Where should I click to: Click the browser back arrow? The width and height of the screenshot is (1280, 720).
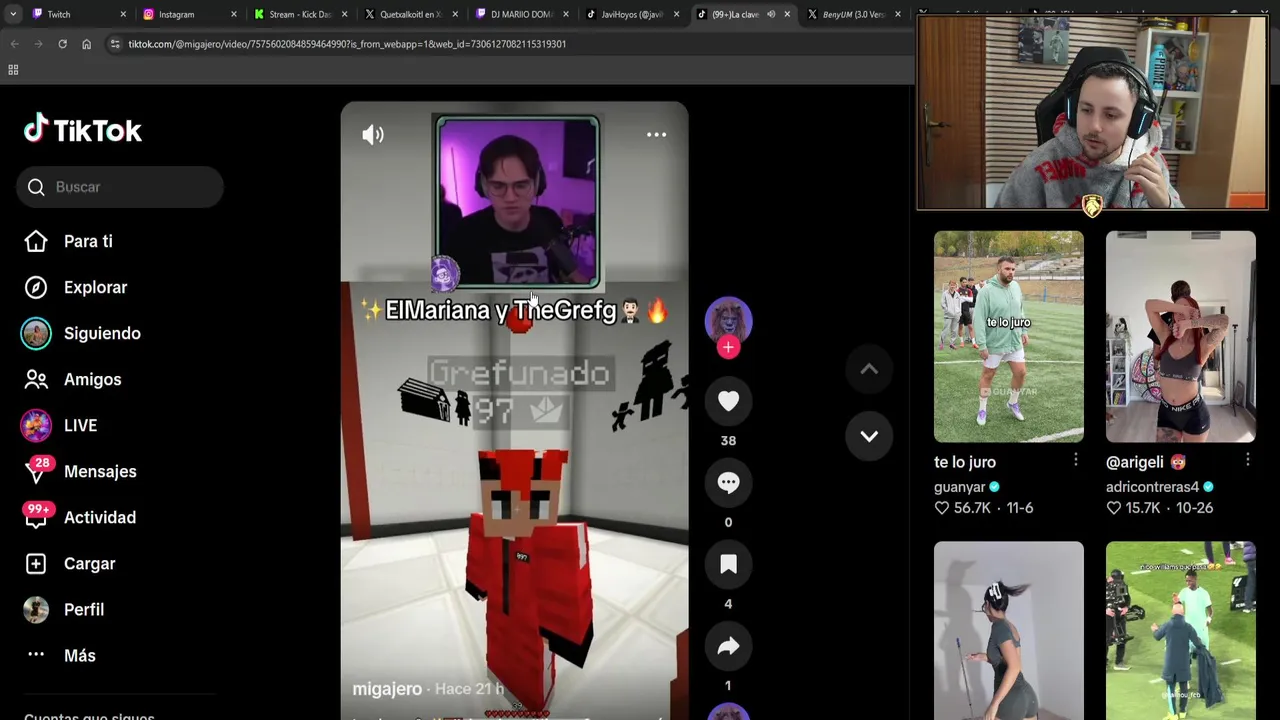(14, 44)
